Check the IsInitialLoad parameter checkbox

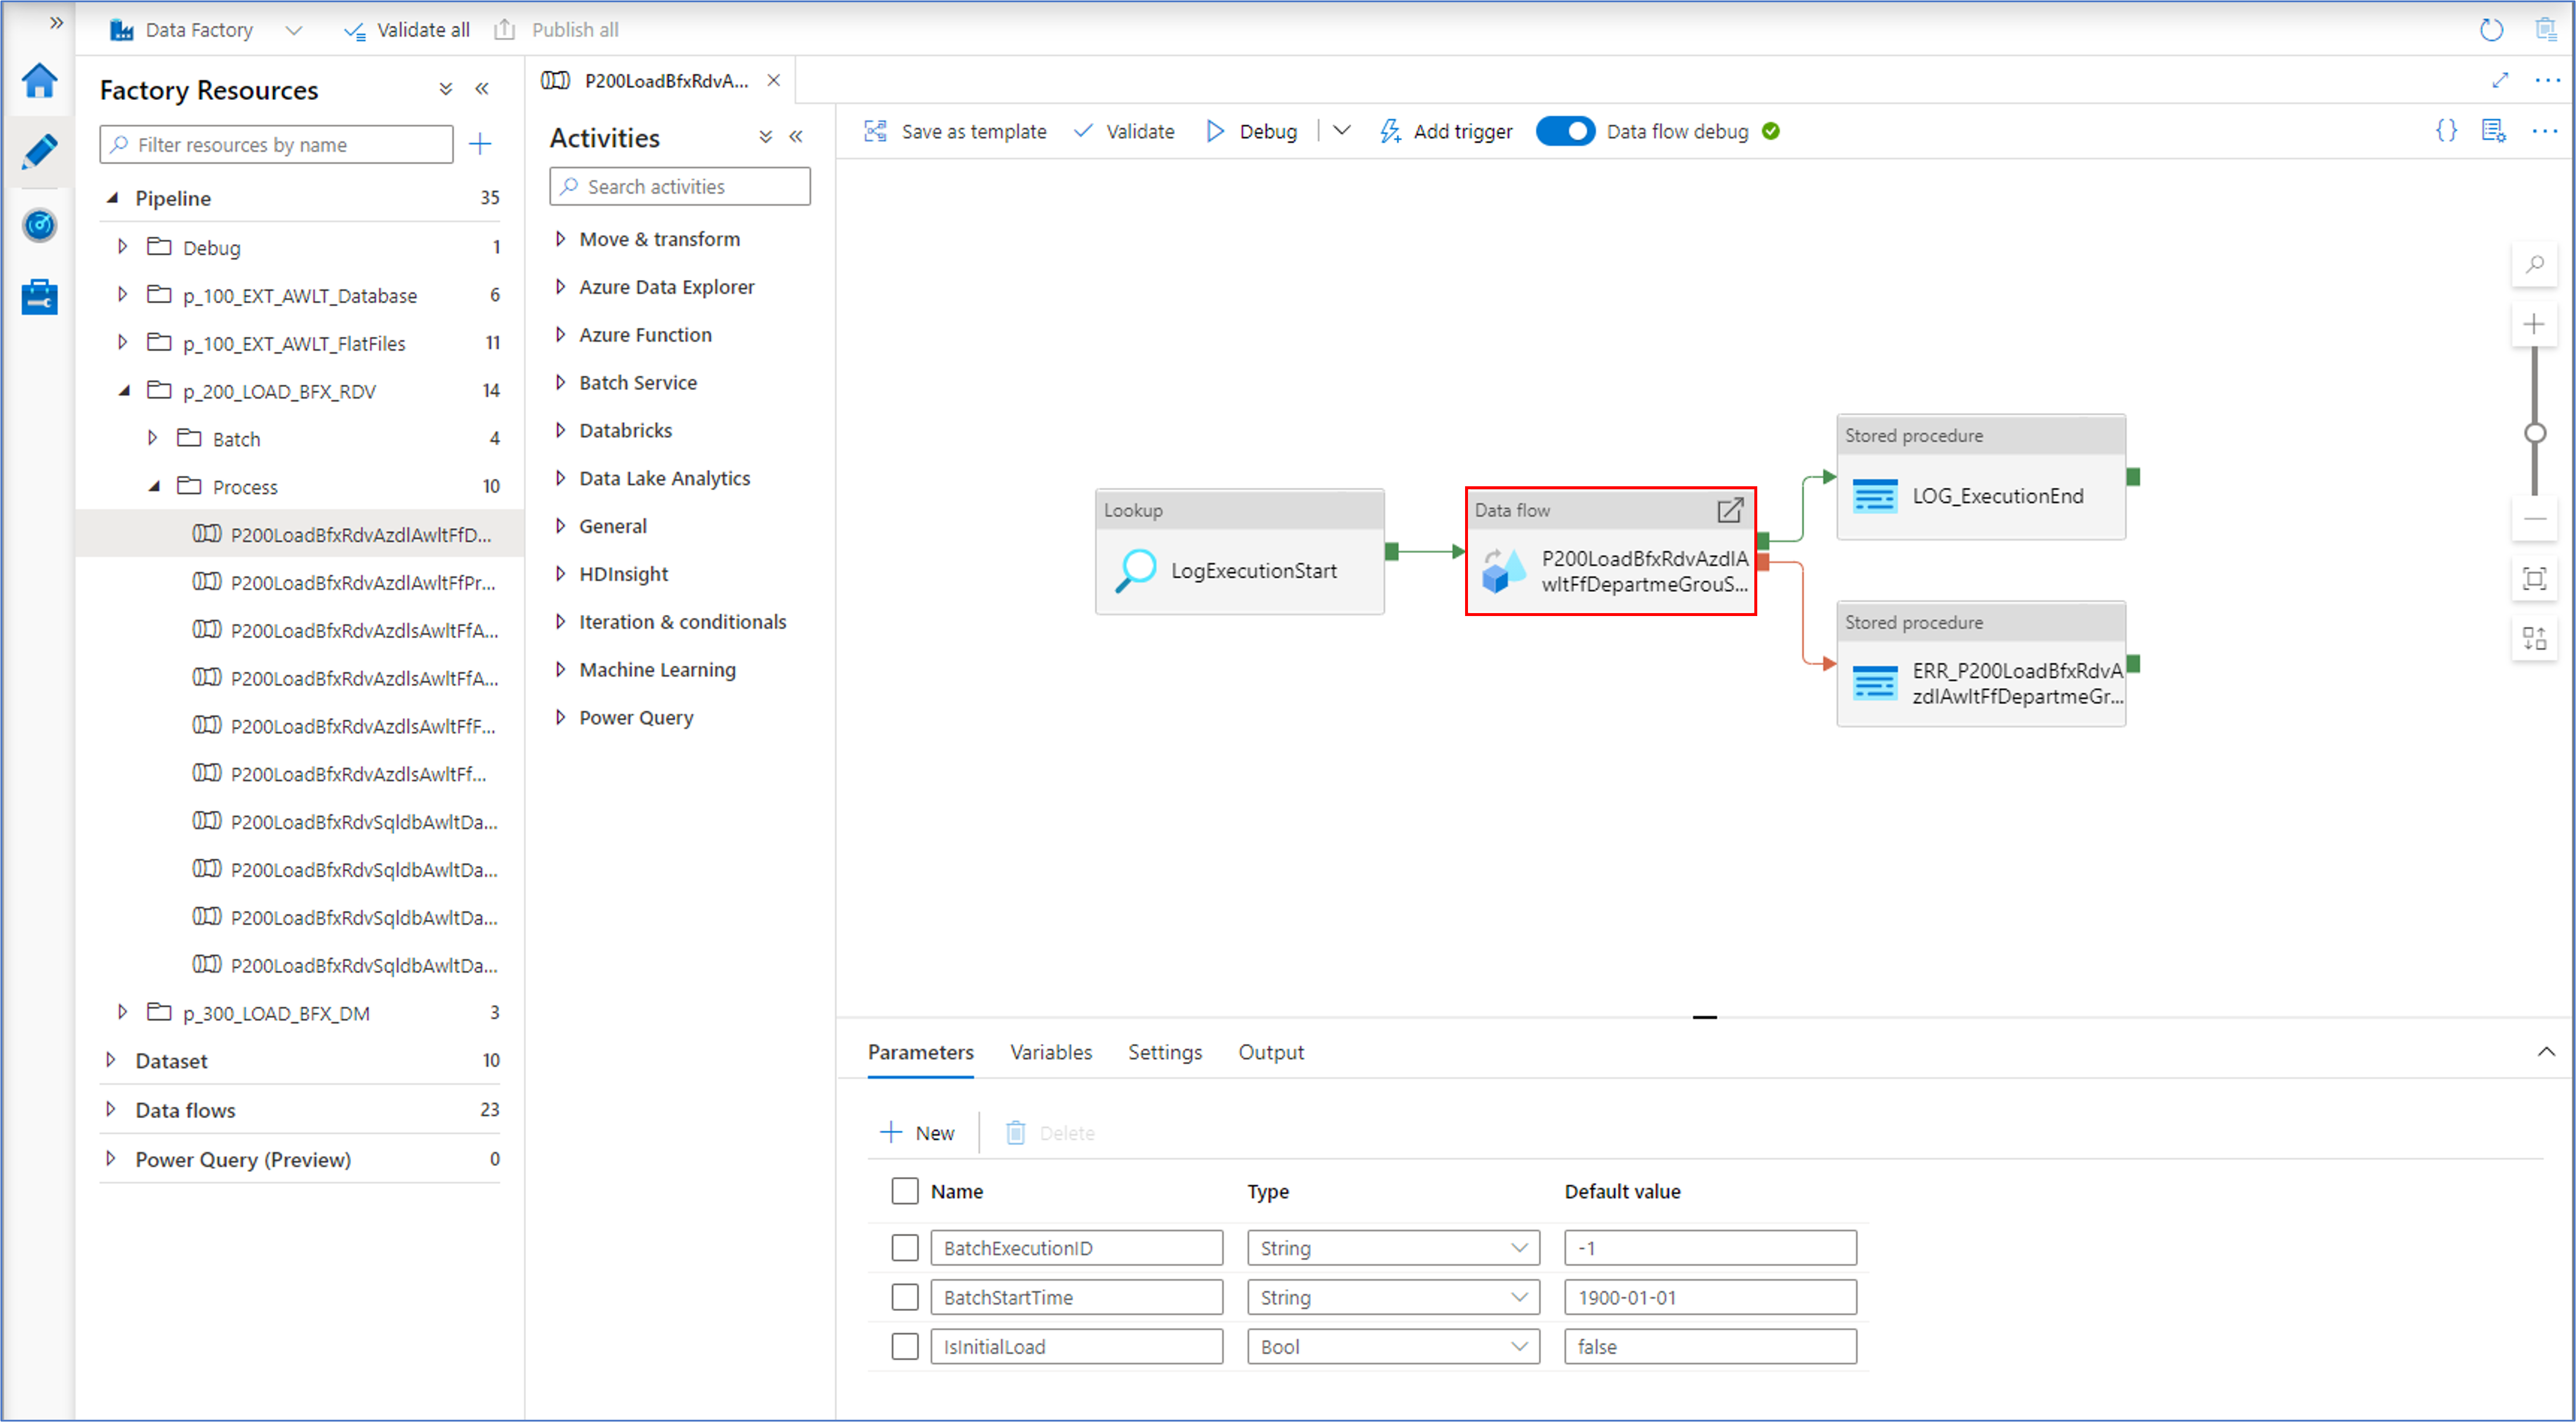[x=904, y=1347]
